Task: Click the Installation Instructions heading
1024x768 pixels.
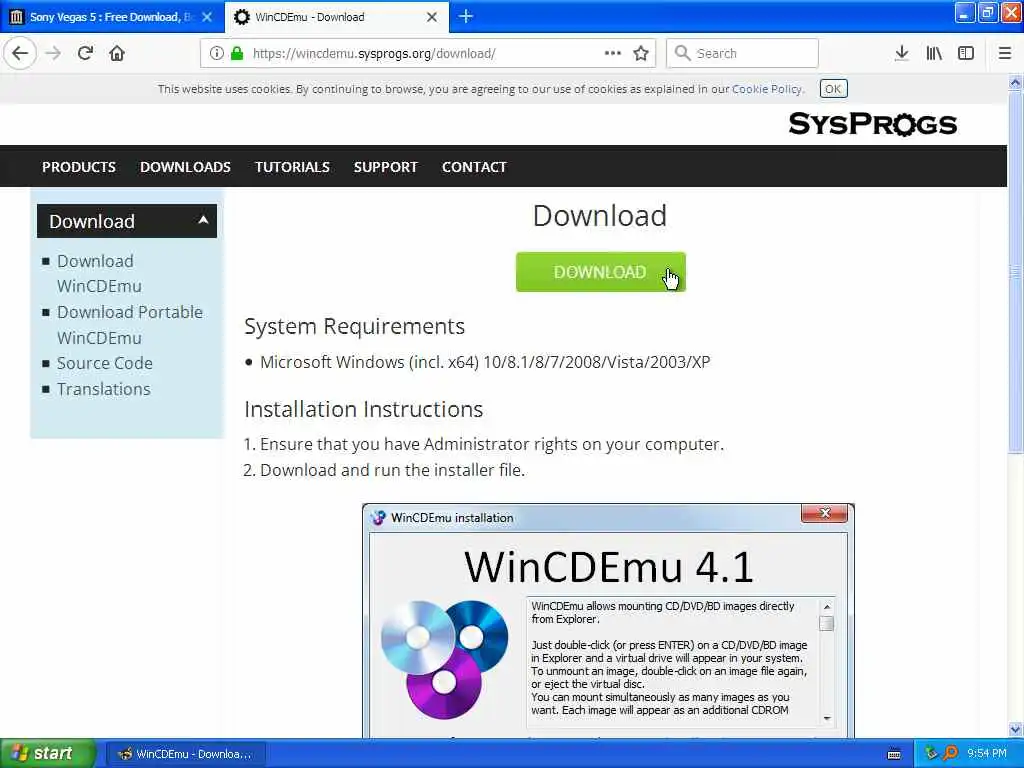Action: [x=363, y=409]
